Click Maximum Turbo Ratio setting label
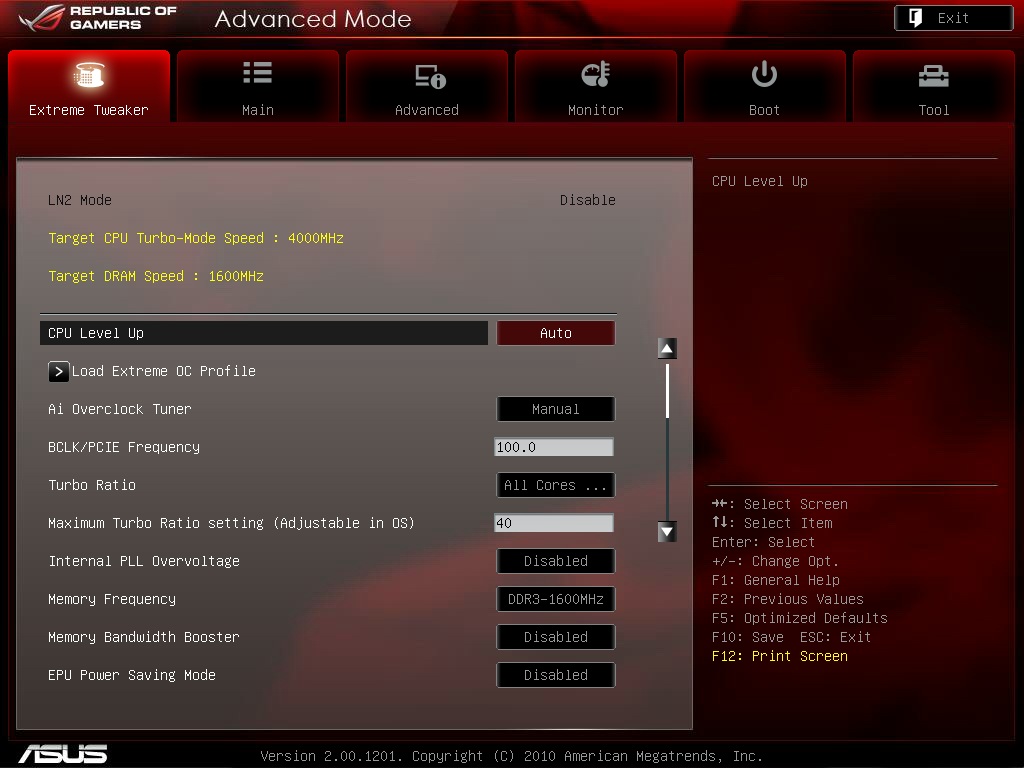The width and height of the screenshot is (1024, 768). click(231, 523)
